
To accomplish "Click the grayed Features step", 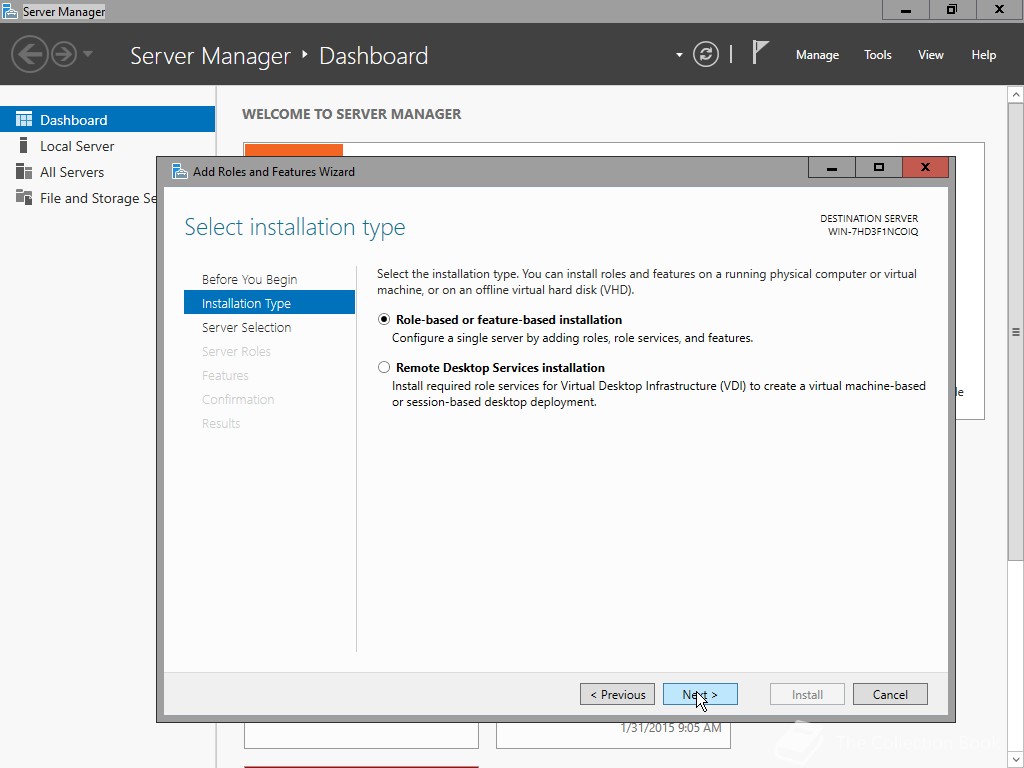I will pos(225,376).
